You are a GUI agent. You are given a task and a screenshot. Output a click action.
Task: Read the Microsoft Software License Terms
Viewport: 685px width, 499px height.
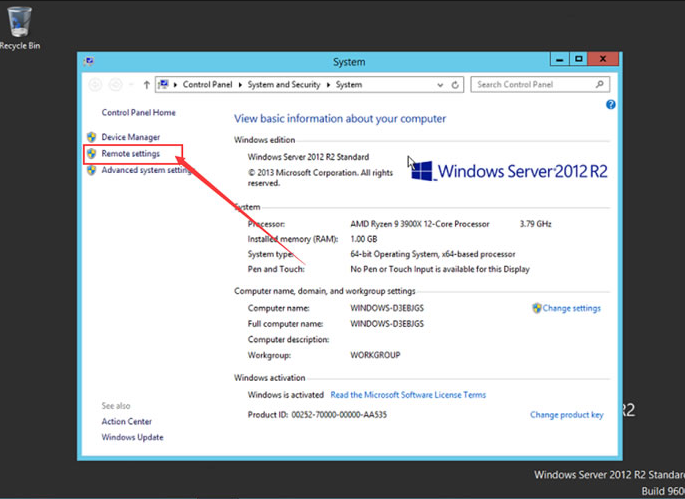[x=407, y=395]
